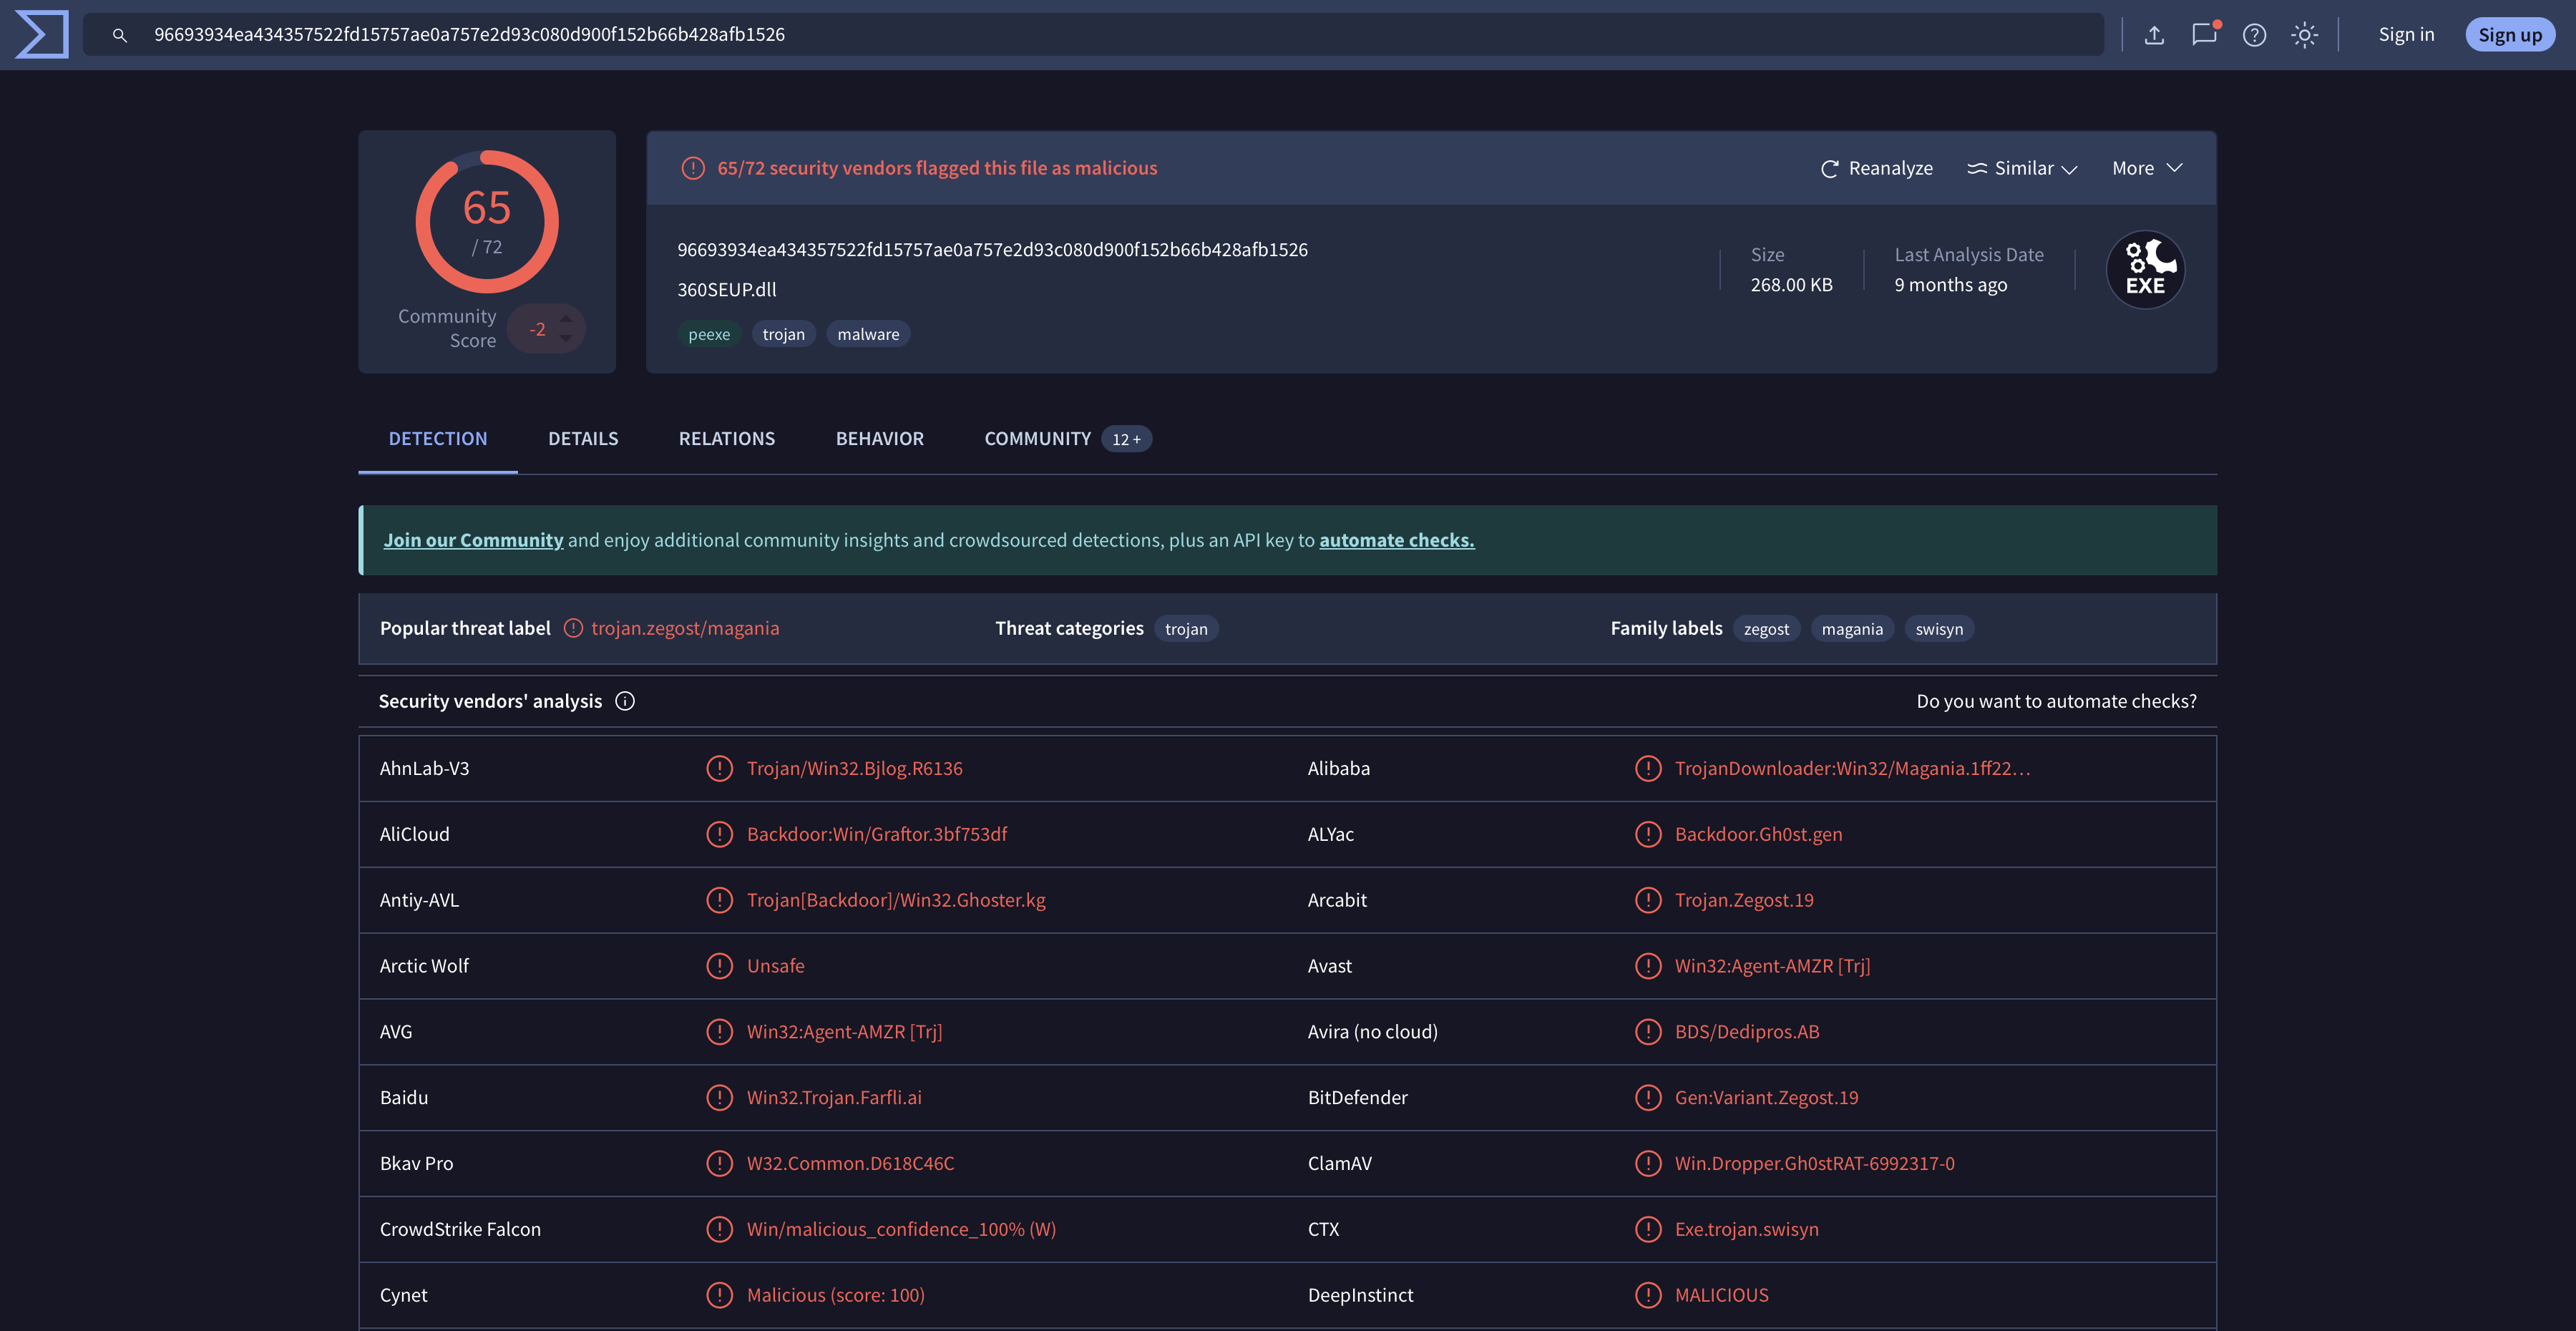
Task: Click alert icon in Avira (no cloud) row
Action: pyautogui.click(x=1647, y=1031)
